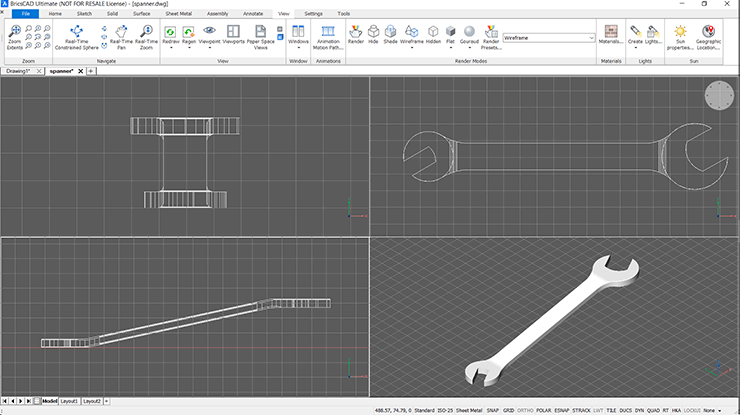
Task: Click the view compass in top-right viewport
Action: click(x=717, y=96)
